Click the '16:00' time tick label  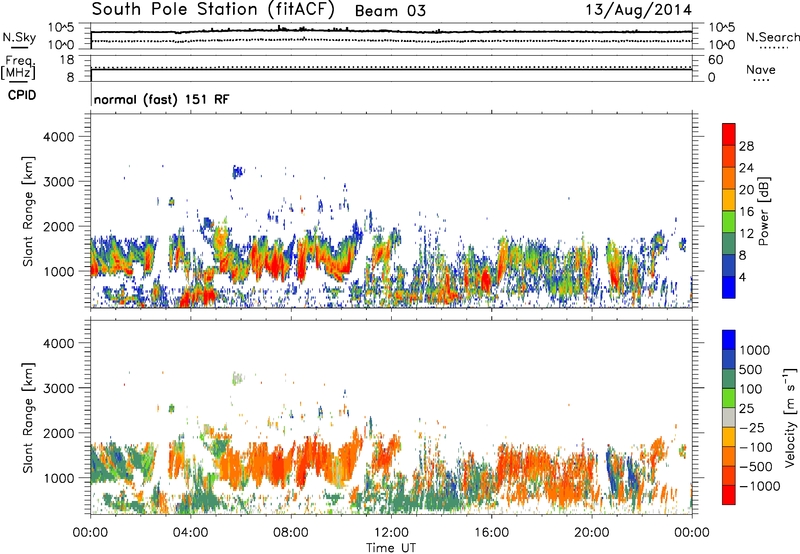[491, 533]
